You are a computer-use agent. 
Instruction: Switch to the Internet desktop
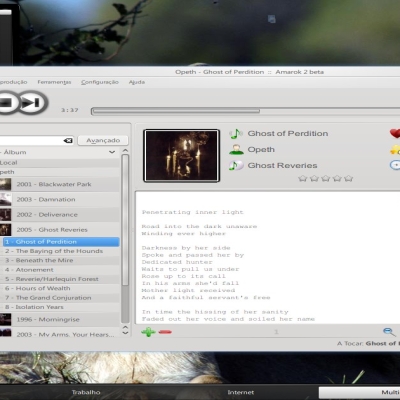(241, 392)
